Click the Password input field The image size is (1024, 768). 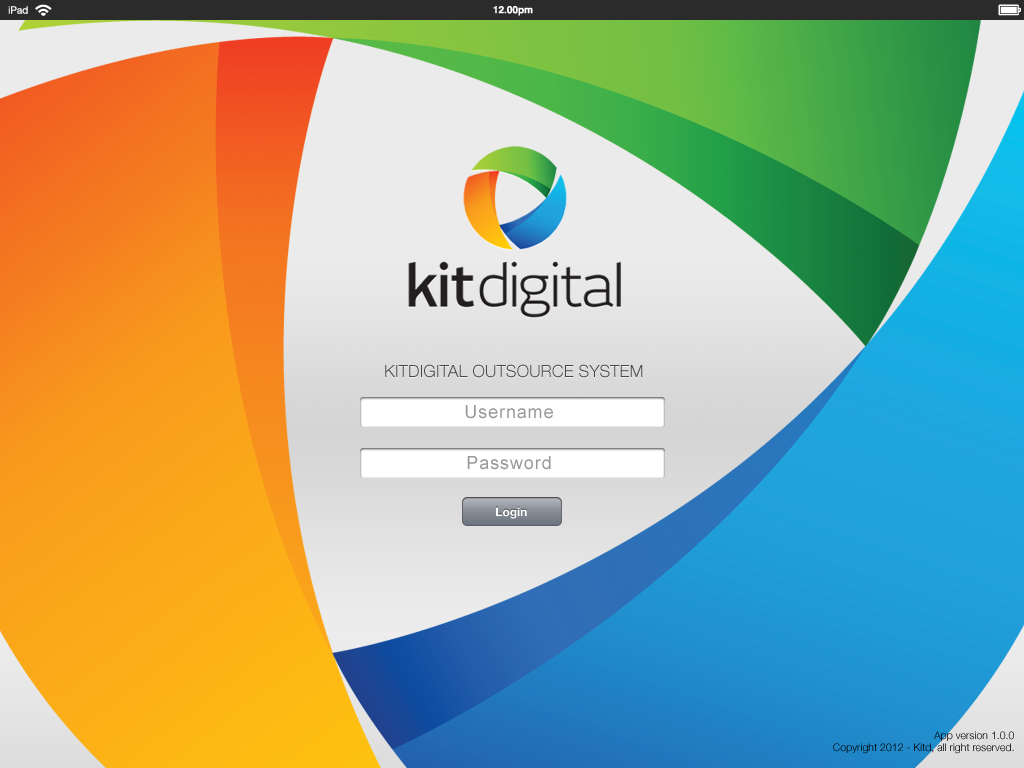click(x=512, y=463)
